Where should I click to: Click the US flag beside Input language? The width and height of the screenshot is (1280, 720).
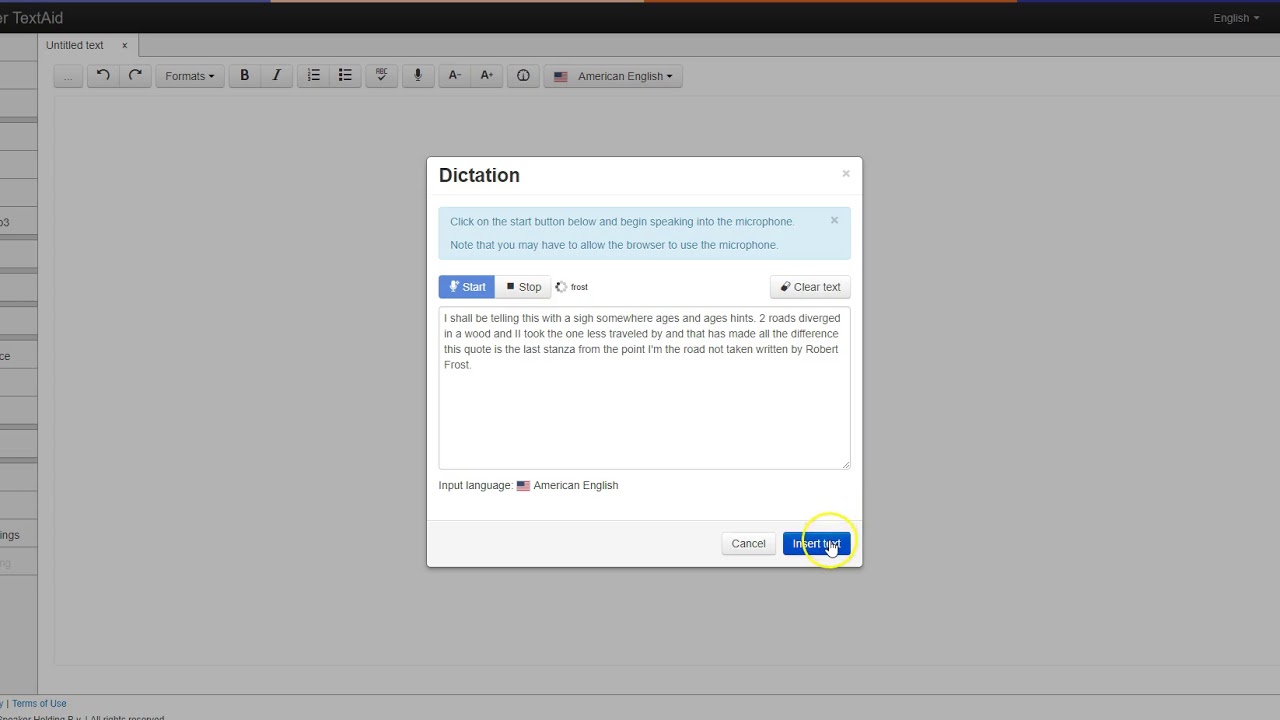click(x=523, y=486)
